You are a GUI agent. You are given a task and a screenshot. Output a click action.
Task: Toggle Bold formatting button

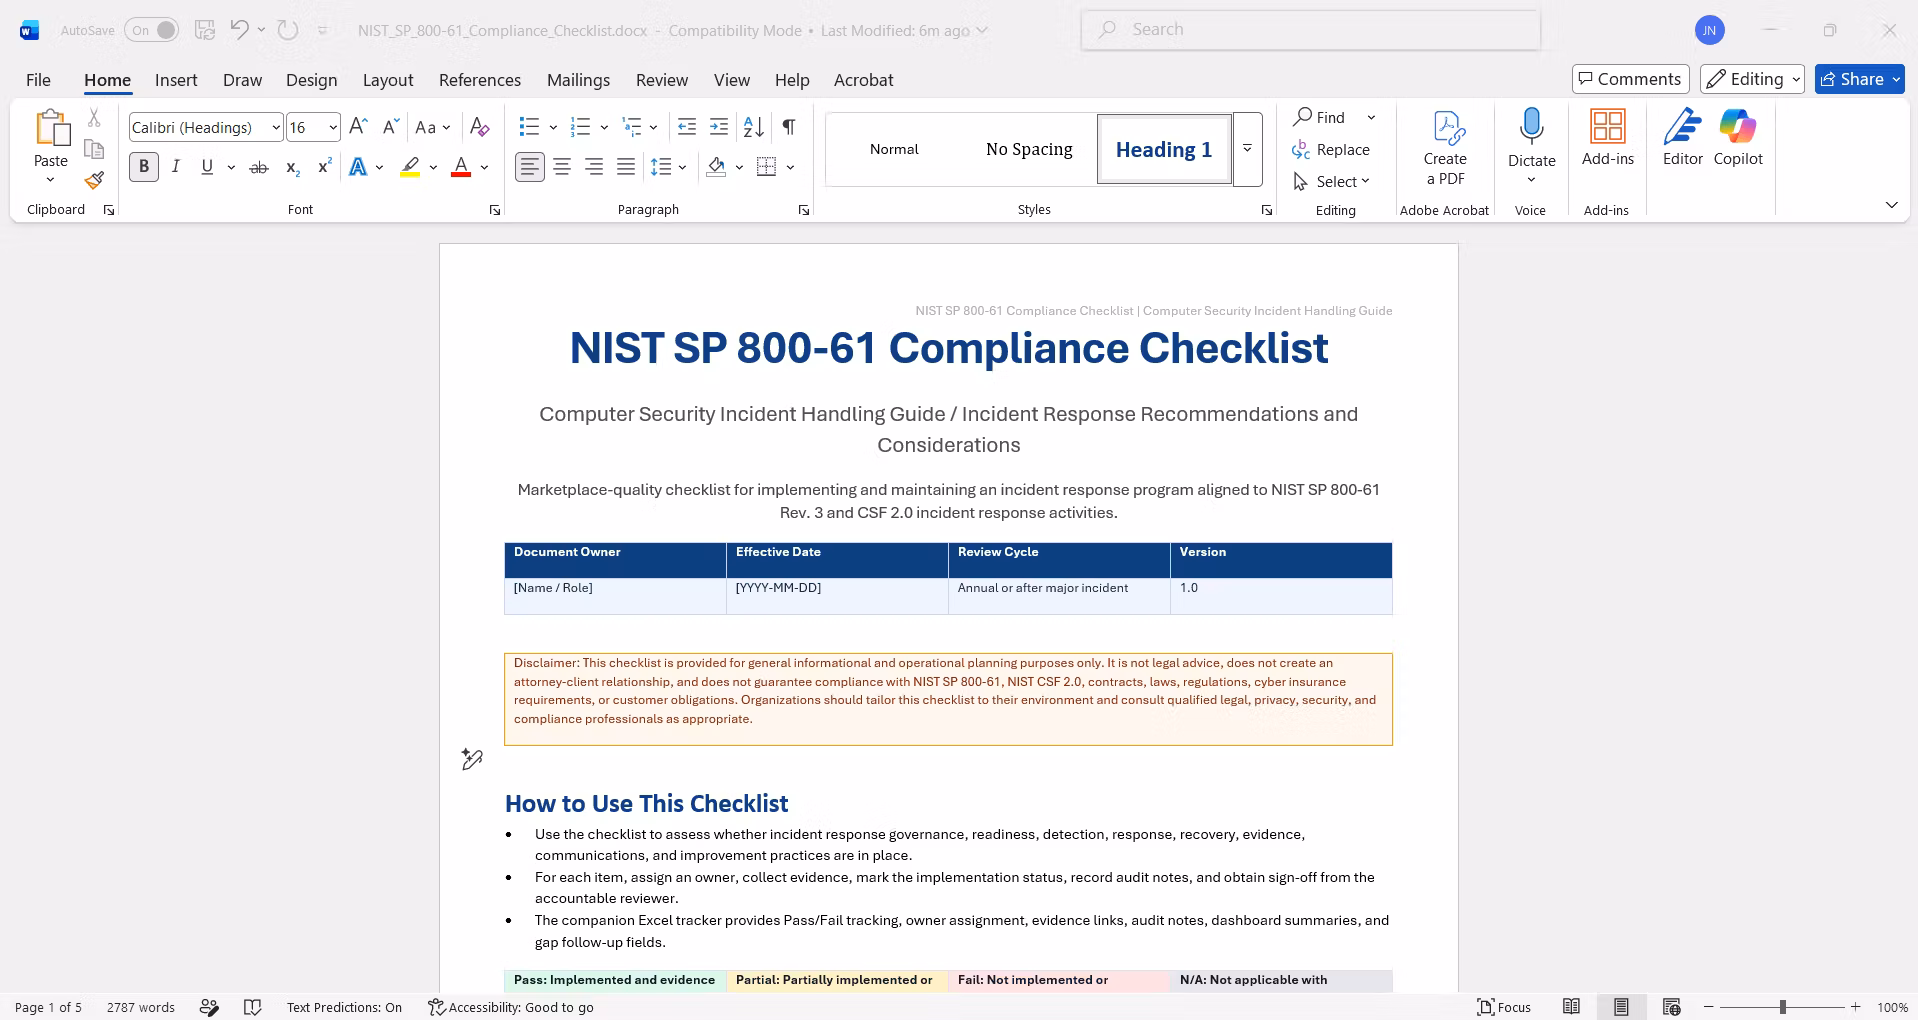pos(144,167)
